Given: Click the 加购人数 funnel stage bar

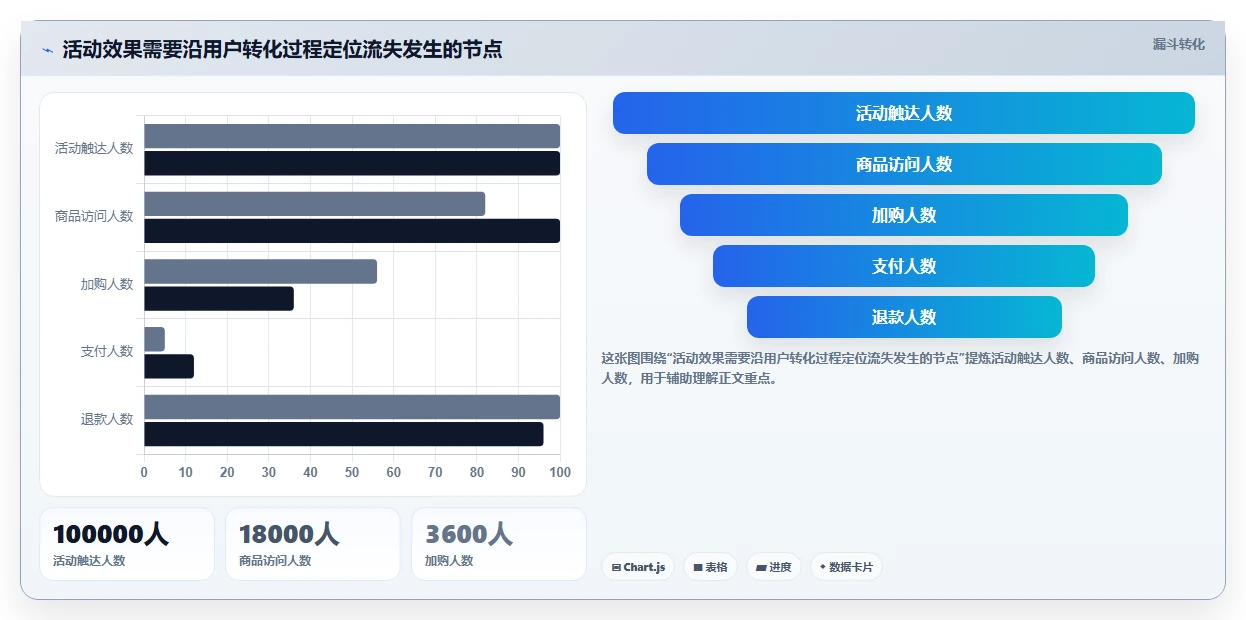Looking at the screenshot, I should (904, 215).
